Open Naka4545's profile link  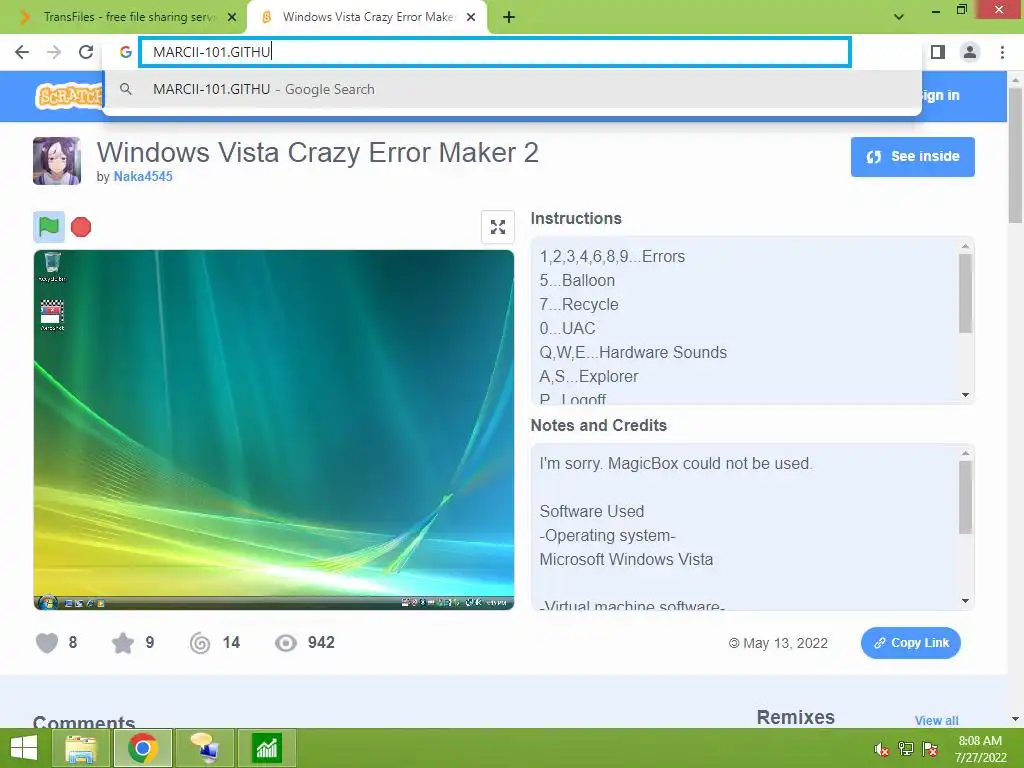[x=143, y=176]
